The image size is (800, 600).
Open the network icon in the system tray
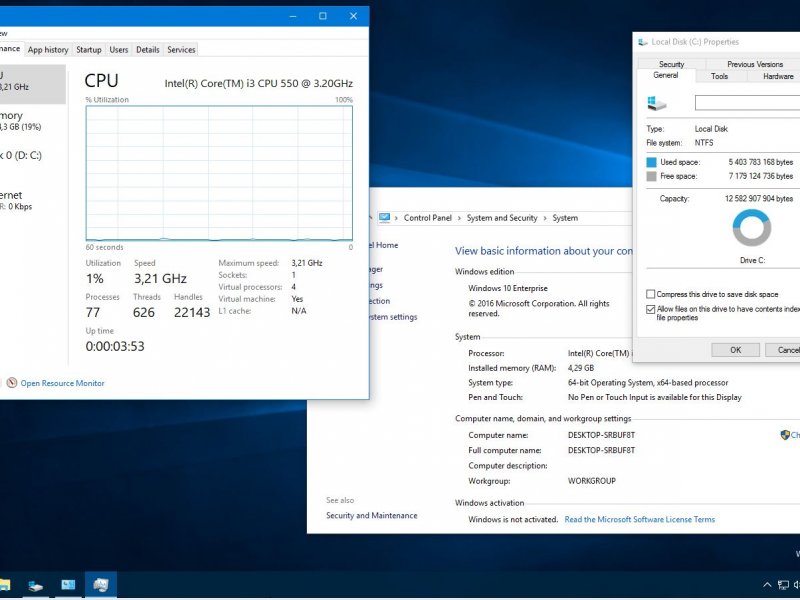point(783,585)
